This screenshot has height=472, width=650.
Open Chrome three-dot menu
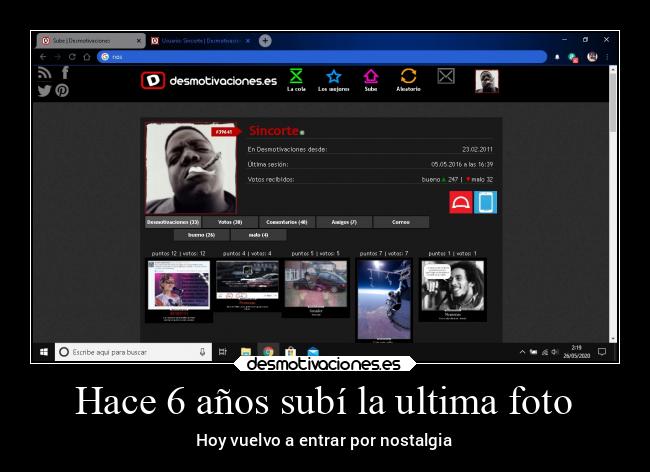click(607, 57)
